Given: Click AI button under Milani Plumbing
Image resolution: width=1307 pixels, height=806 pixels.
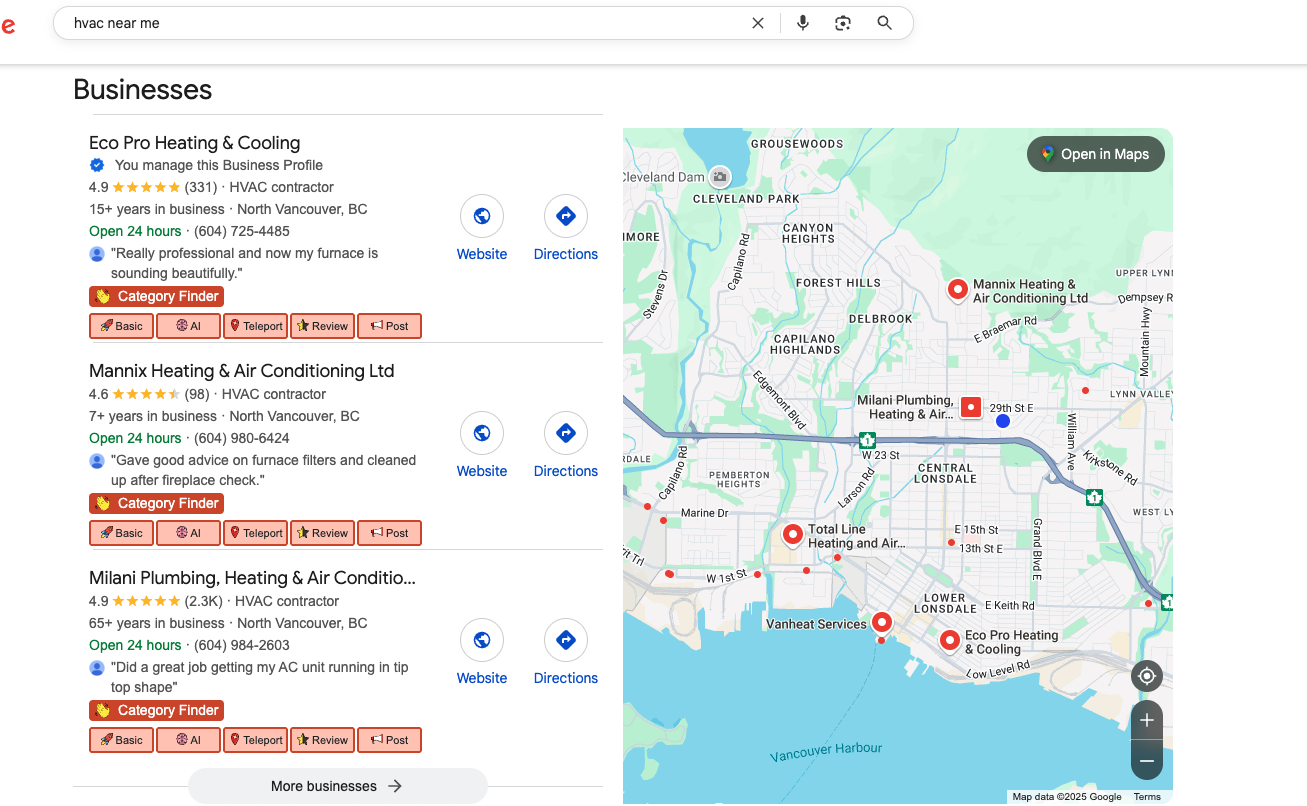Looking at the screenshot, I should pyautogui.click(x=188, y=740).
